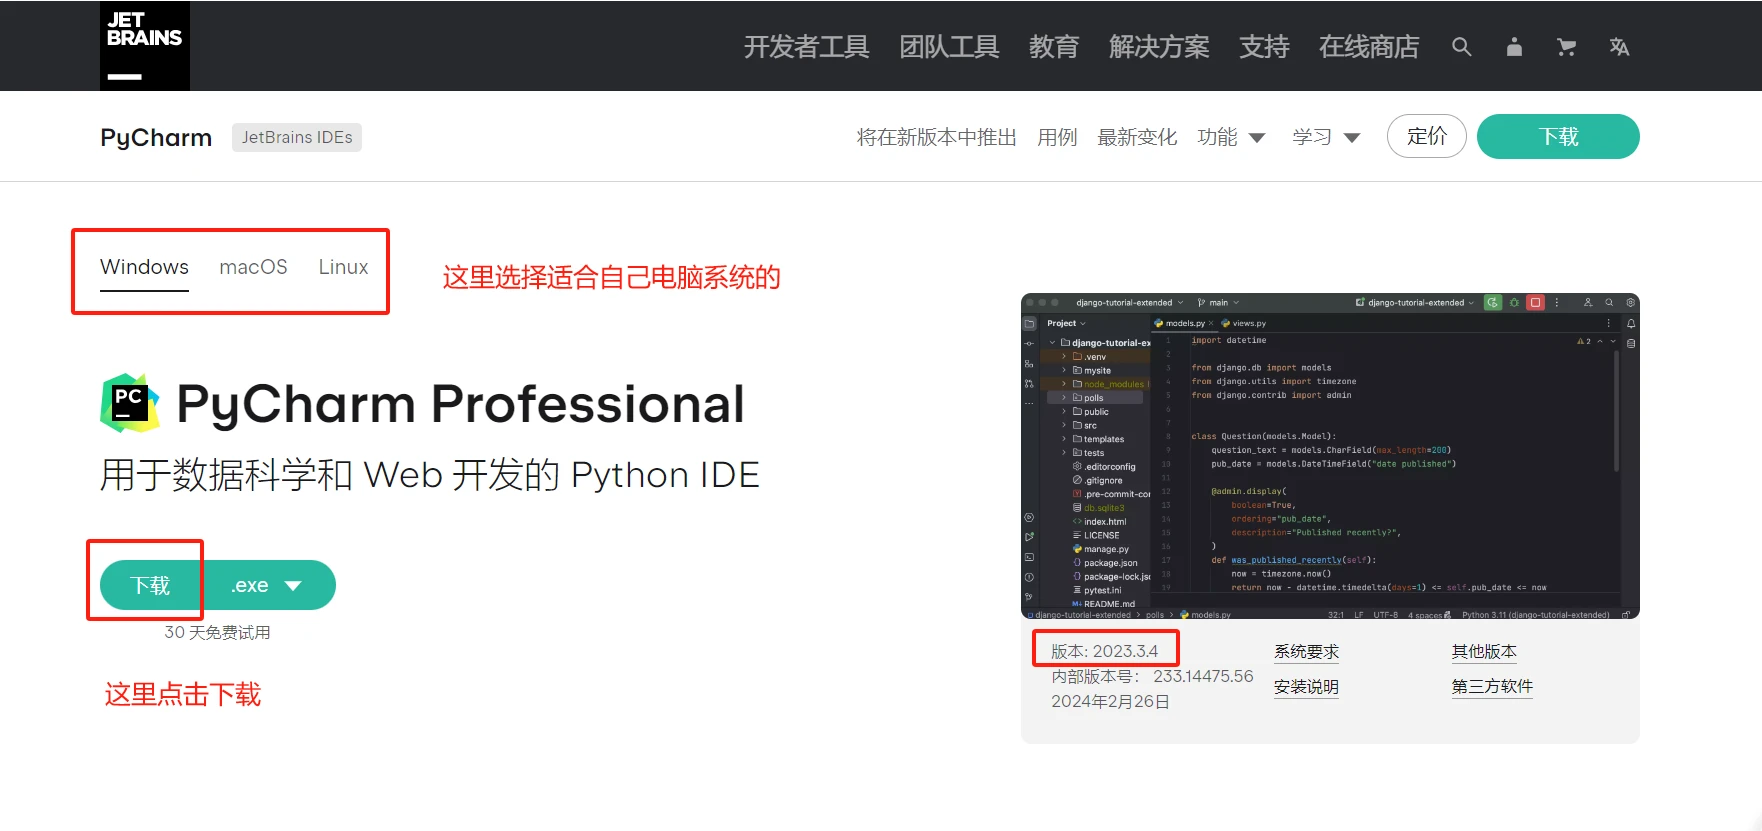Click 下载 button under PyCharm Professional
Screen dimensions: 1762x831
pos(151,585)
